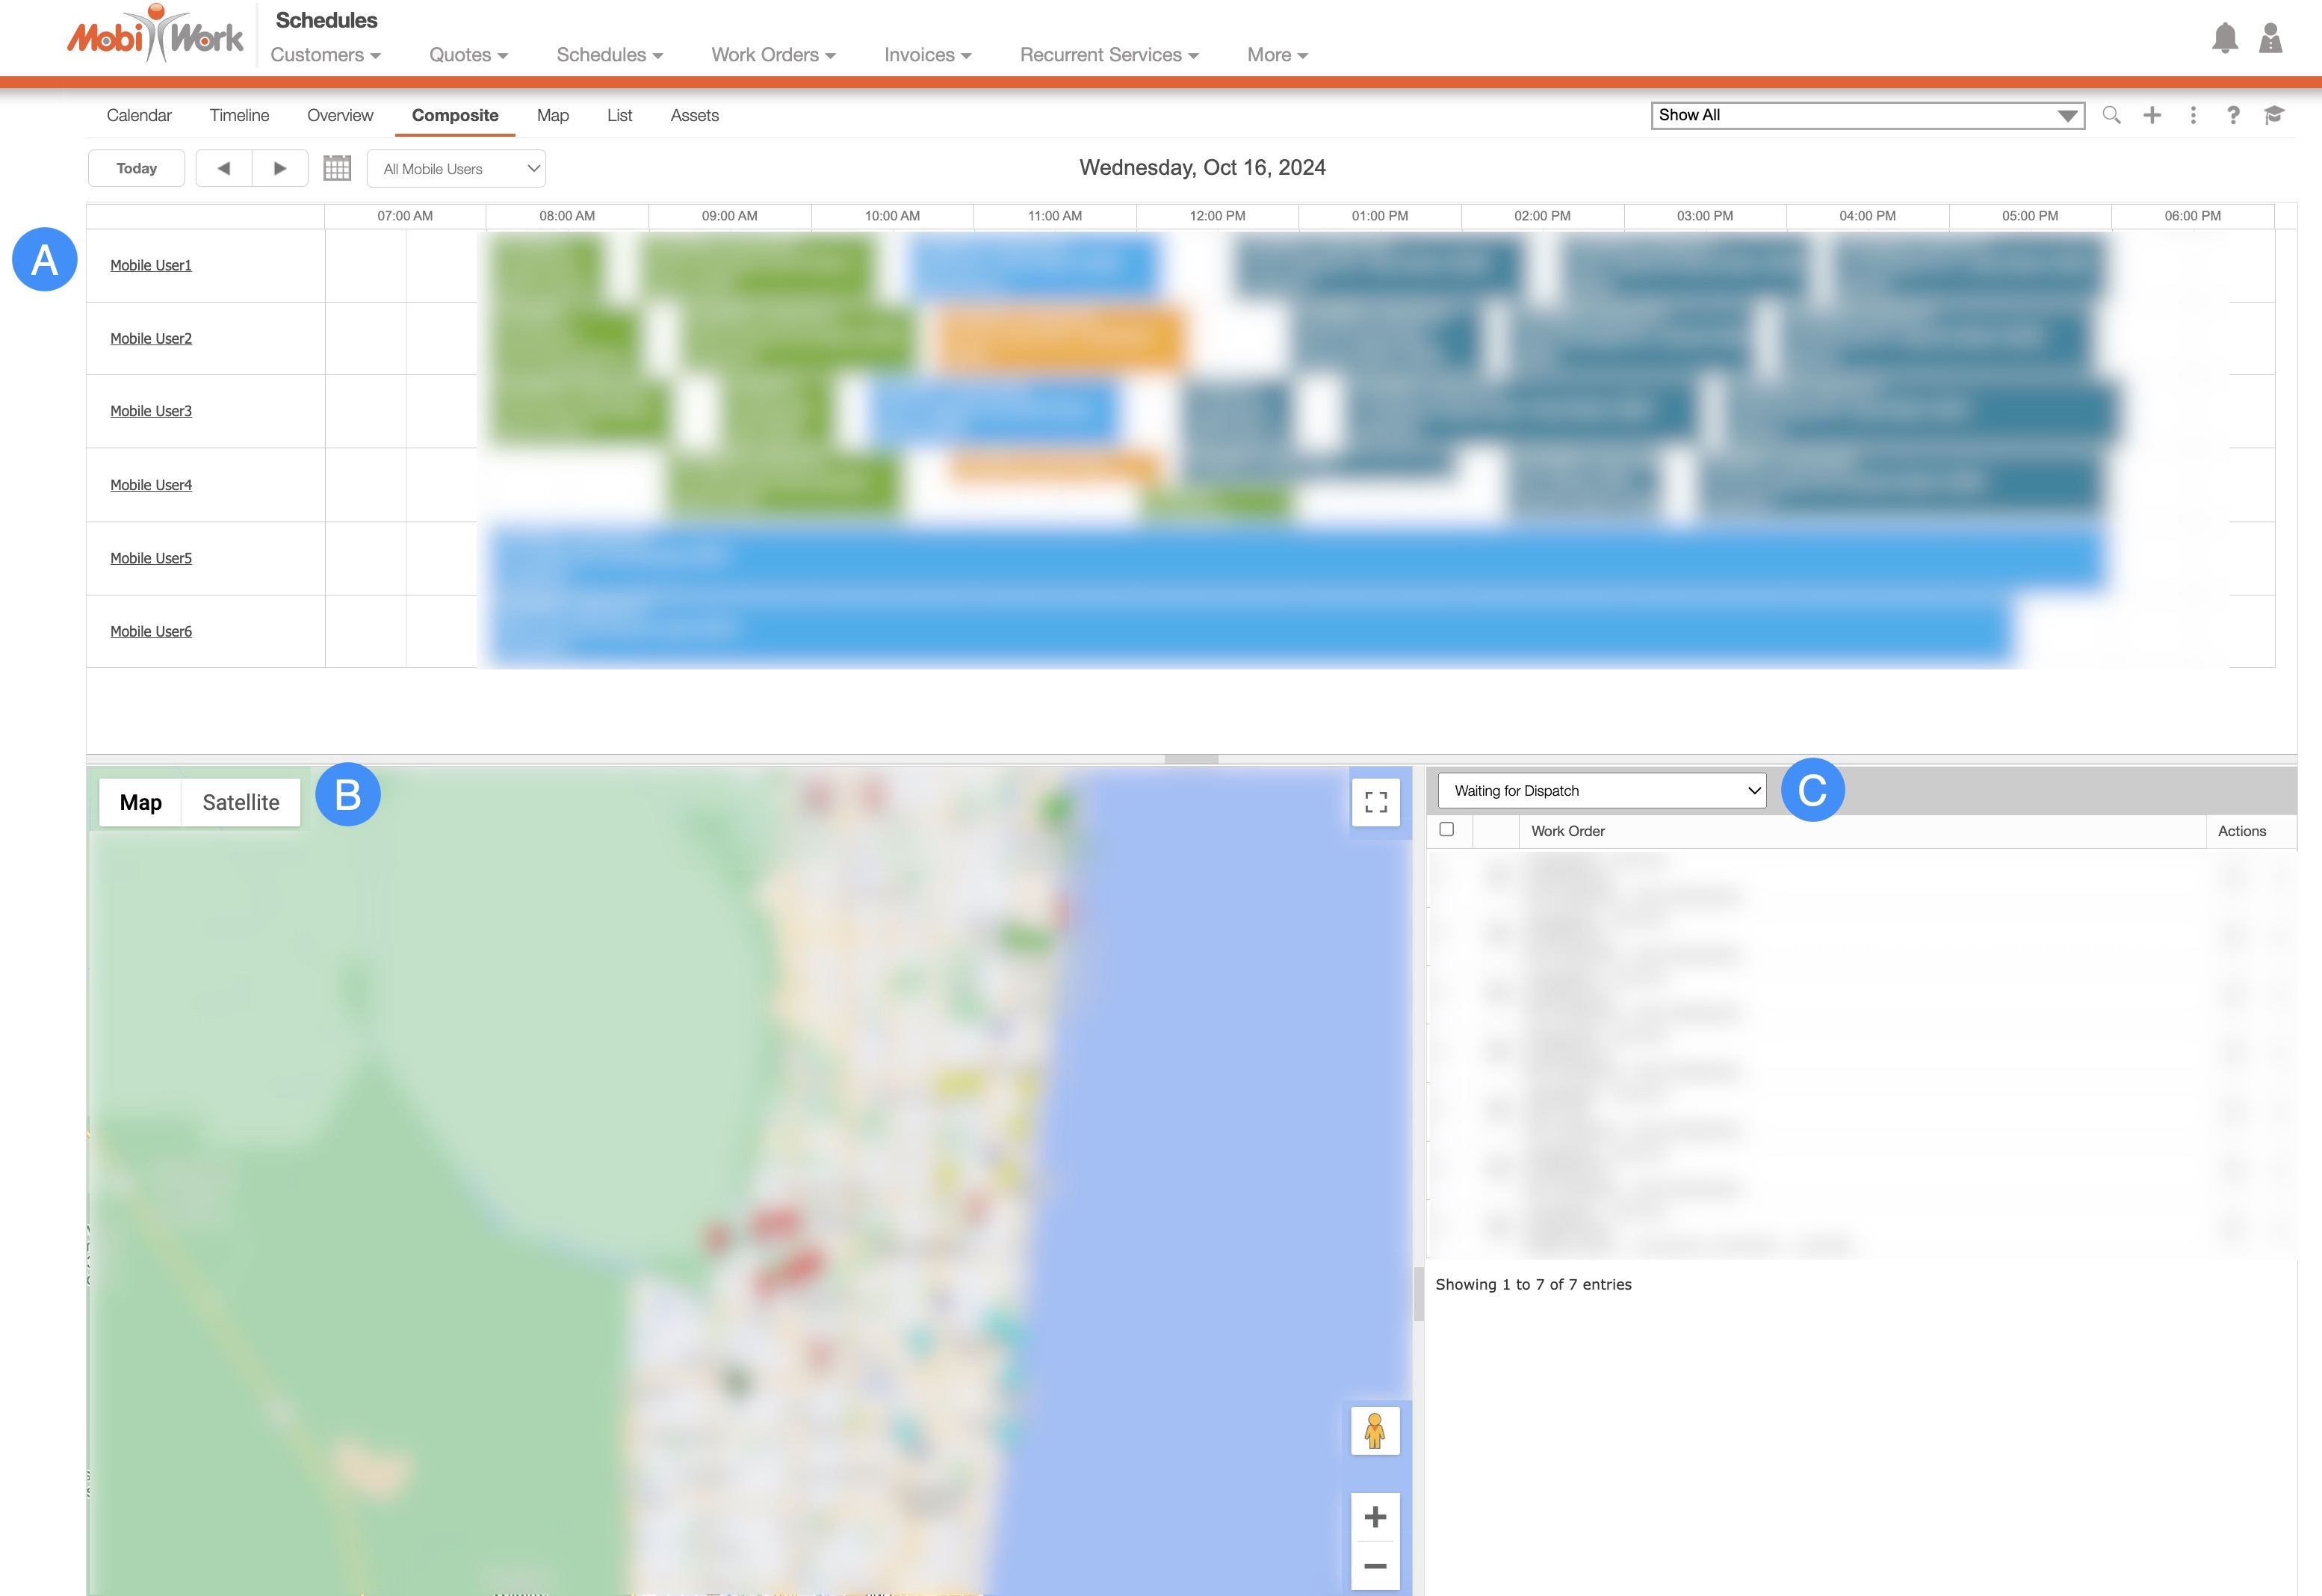Image resolution: width=2322 pixels, height=1596 pixels.
Task: Click the graduation cap tutorial icon
Action: tap(2274, 115)
